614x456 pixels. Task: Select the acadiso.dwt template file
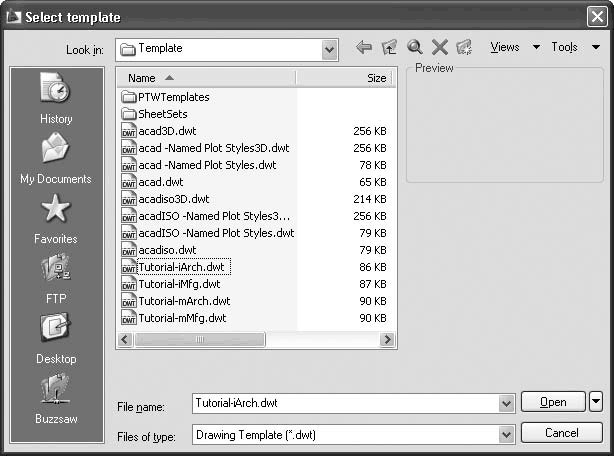pyautogui.click(x=167, y=250)
